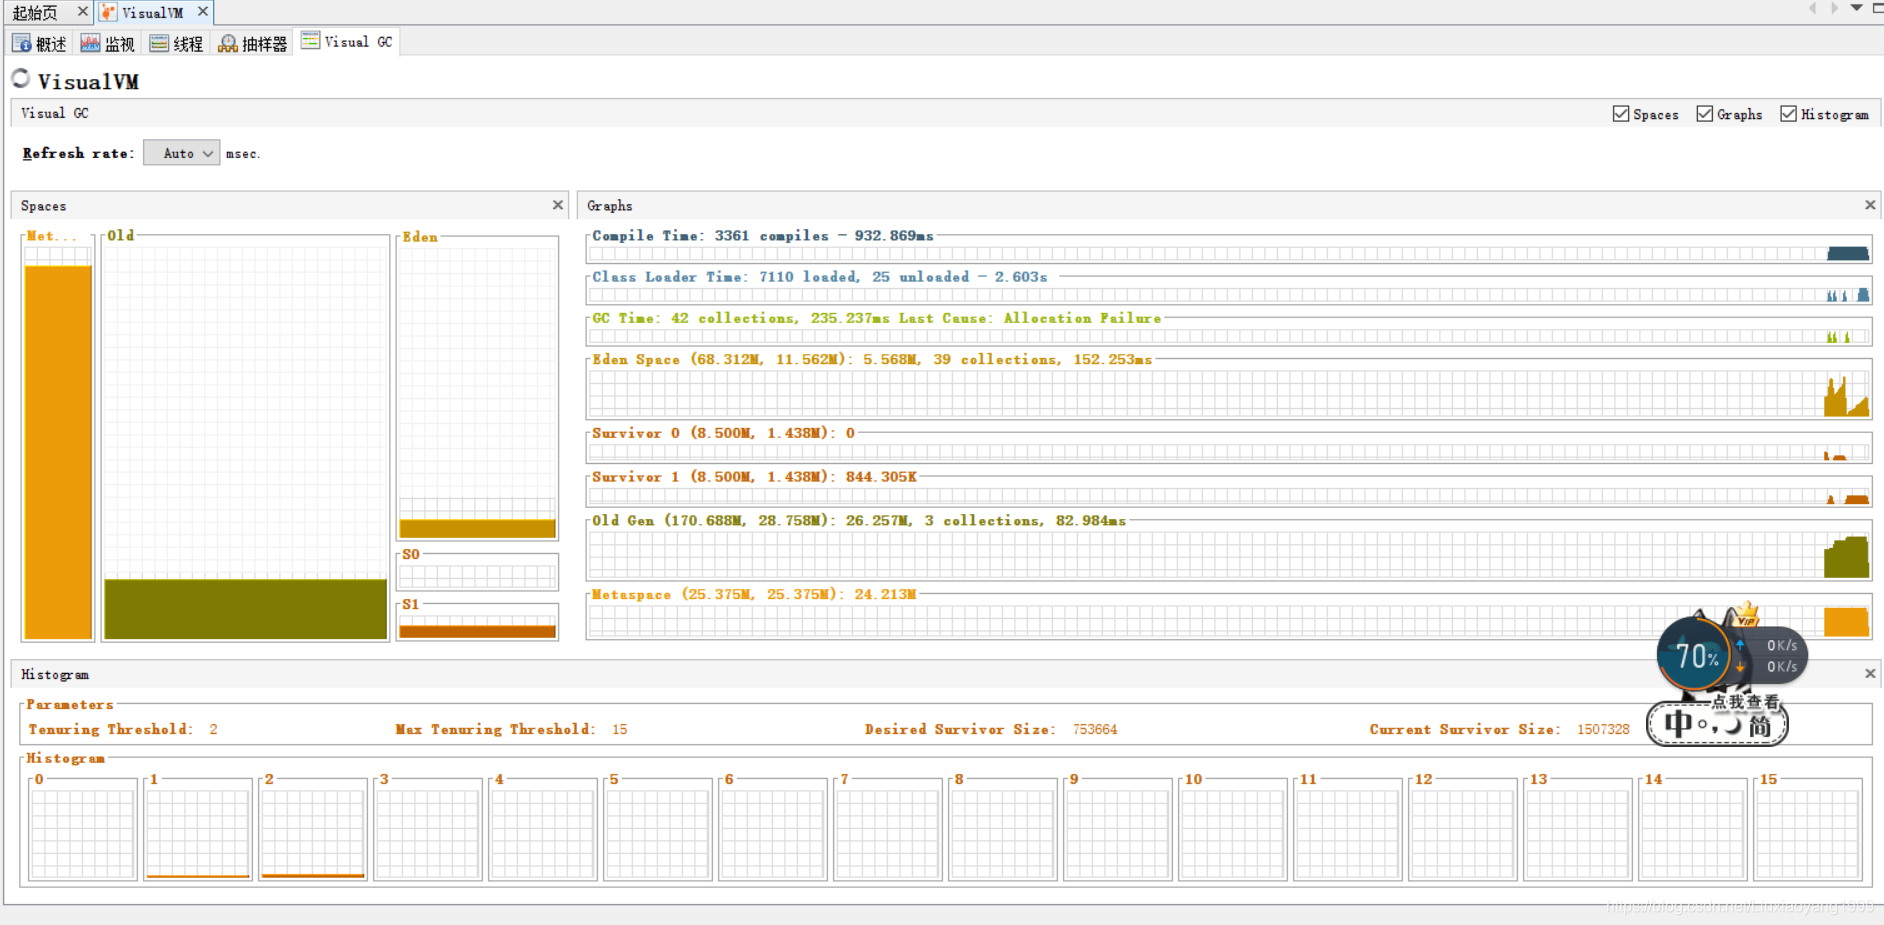Click histogram age bucket 1

point(198,833)
